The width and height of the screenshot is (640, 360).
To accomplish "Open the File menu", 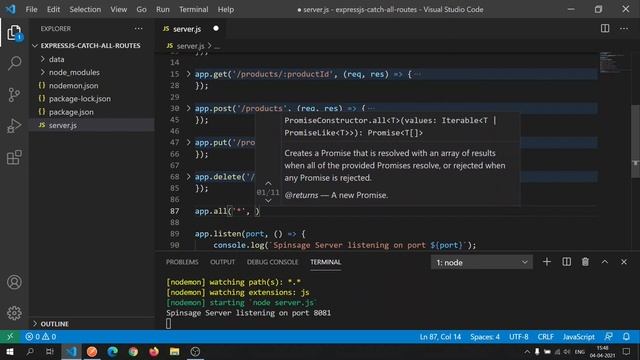I will pyautogui.click(x=31, y=9).
